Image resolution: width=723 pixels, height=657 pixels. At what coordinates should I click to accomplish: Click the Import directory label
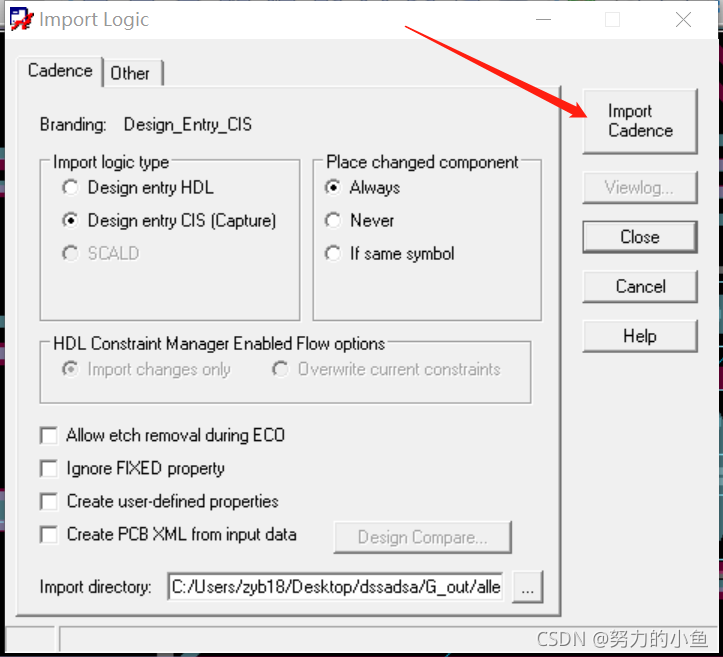[x=95, y=587]
